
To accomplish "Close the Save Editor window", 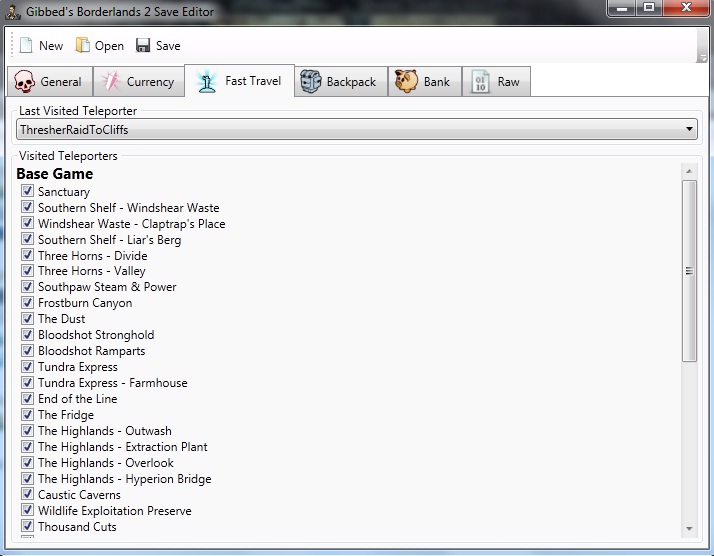I will coord(686,8).
